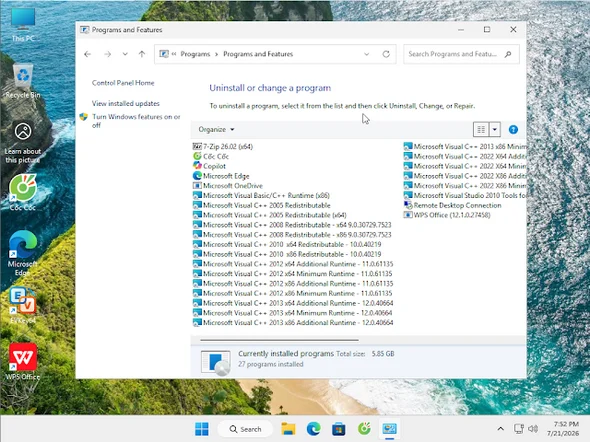Click the search magnifier icon in search box

pos(508,54)
